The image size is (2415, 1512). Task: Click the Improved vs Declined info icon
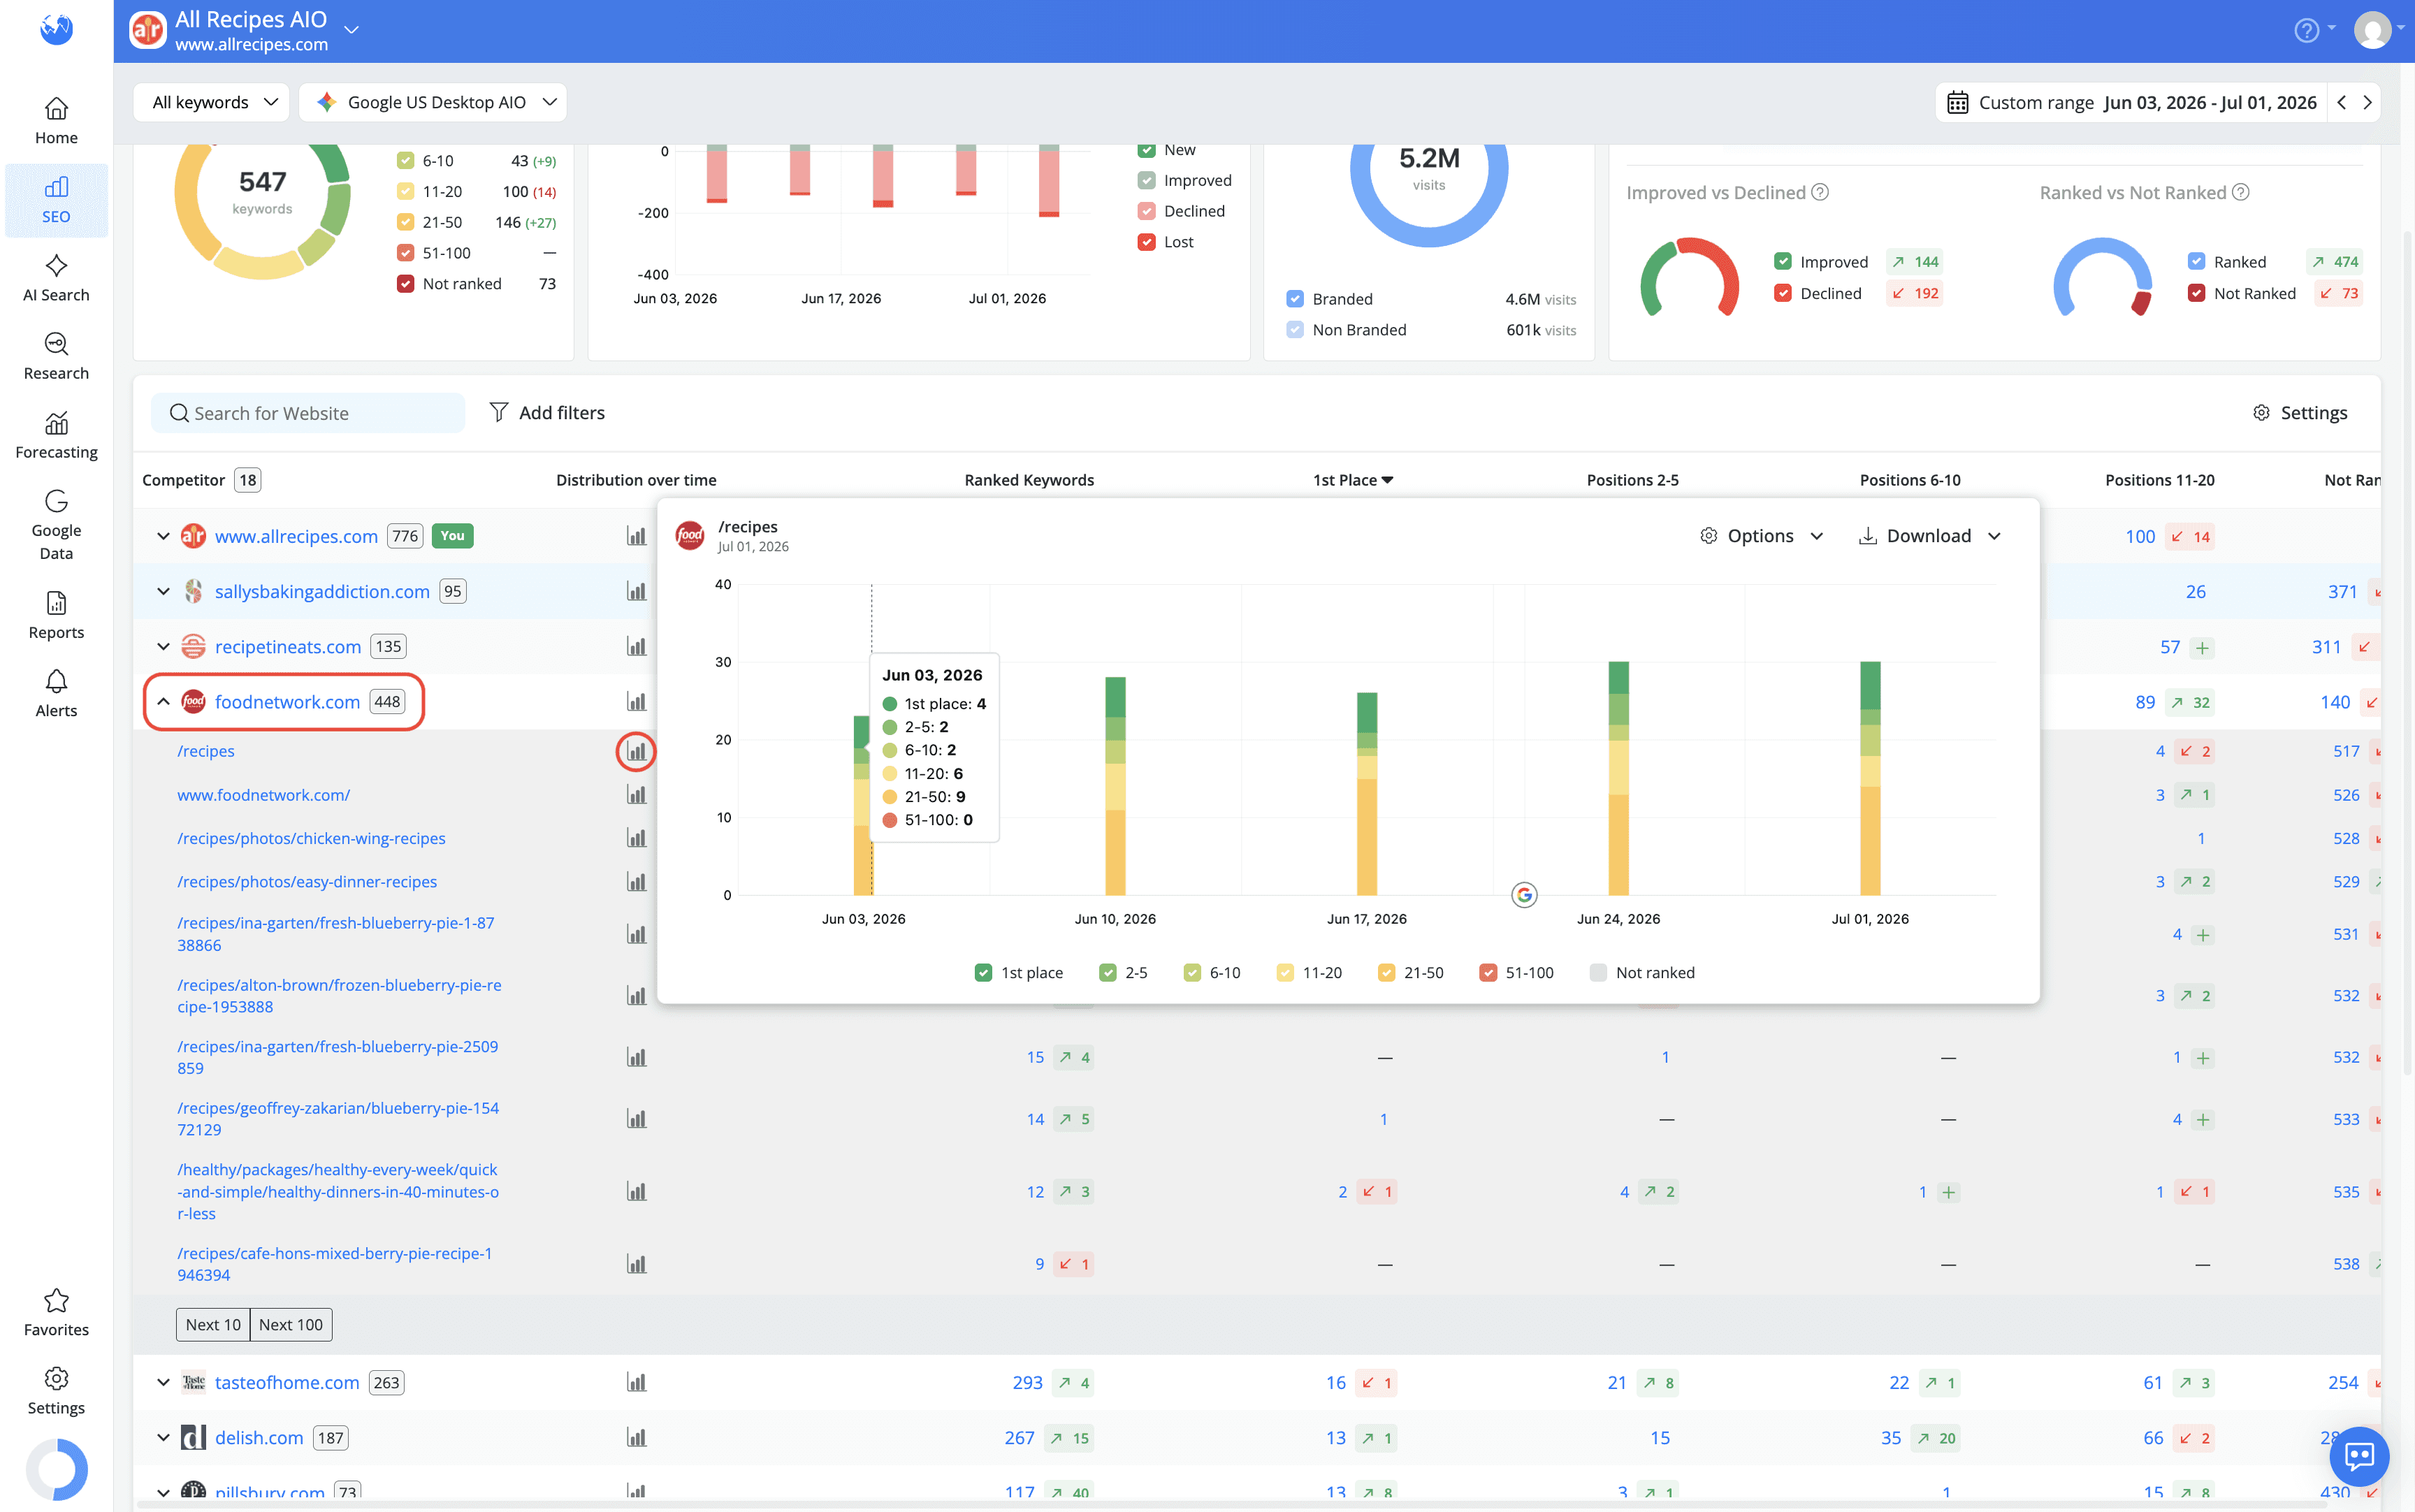click(x=1820, y=192)
